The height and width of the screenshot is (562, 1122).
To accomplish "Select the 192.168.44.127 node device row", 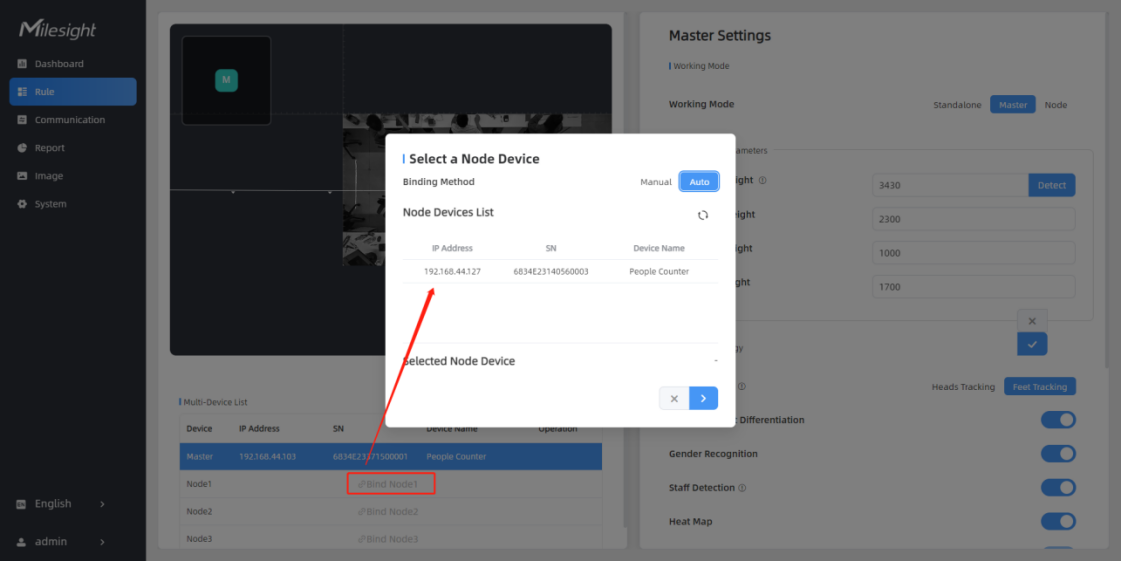I will [559, 272].
